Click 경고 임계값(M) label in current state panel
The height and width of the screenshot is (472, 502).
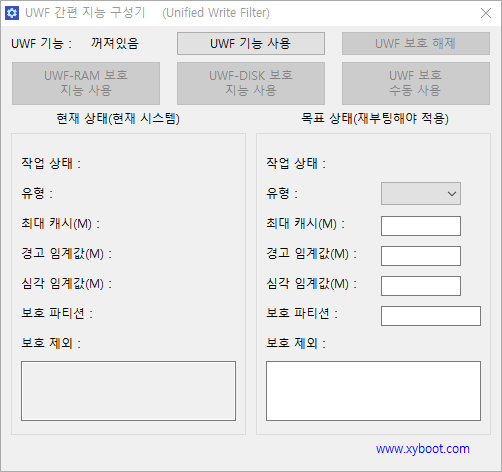[67, 254]
